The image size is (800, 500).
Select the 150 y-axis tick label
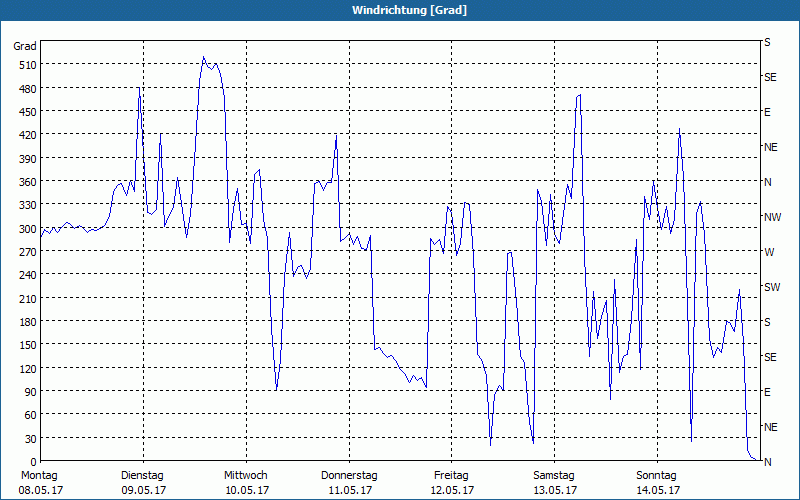tap(28, 345)
